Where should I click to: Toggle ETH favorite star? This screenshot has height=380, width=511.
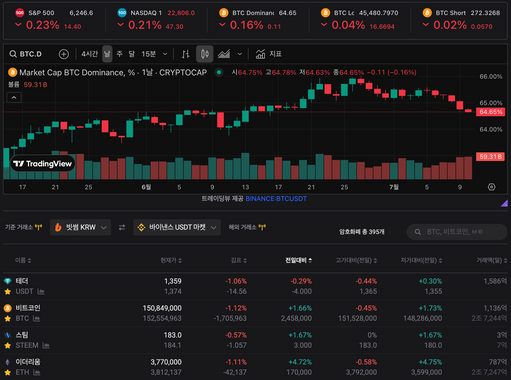coord(7,372)
